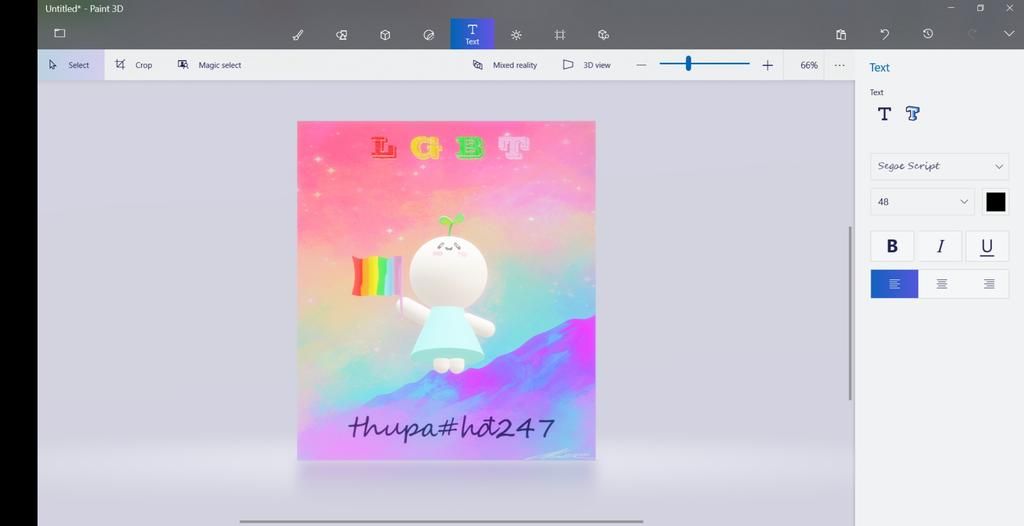Image resolution: width=1024 pixels, height=526 pixels.
Task: Open the 3D shapes tool
Action: click(x=385, y=35)
